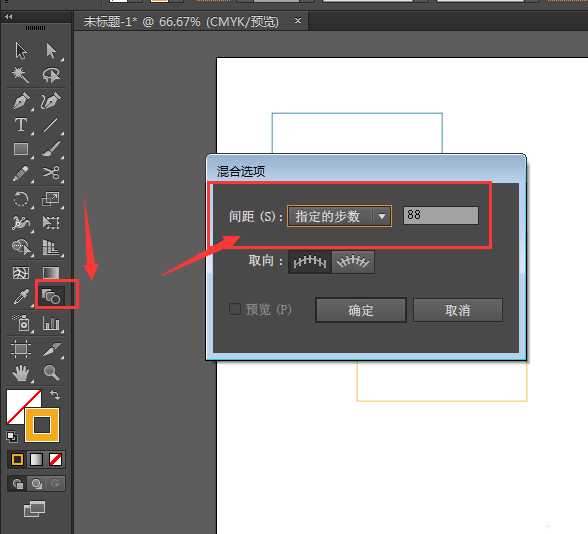This screenshot has width=588, height=534.
Task: Click the orange stroke color swatch
Action: pyautogui.click(x=42, y=425)
